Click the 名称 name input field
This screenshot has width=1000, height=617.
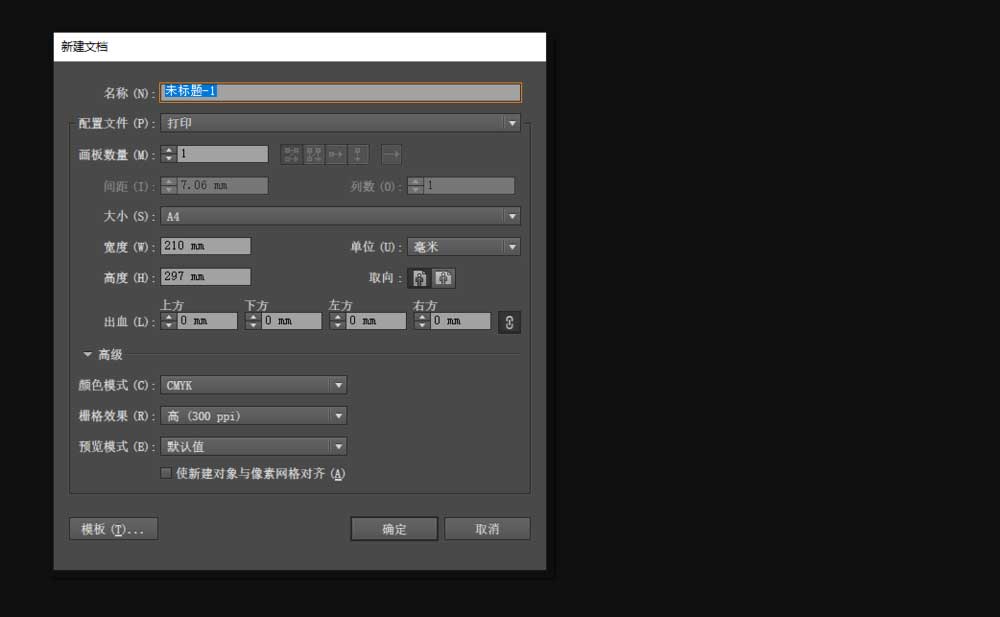(340, 92)
